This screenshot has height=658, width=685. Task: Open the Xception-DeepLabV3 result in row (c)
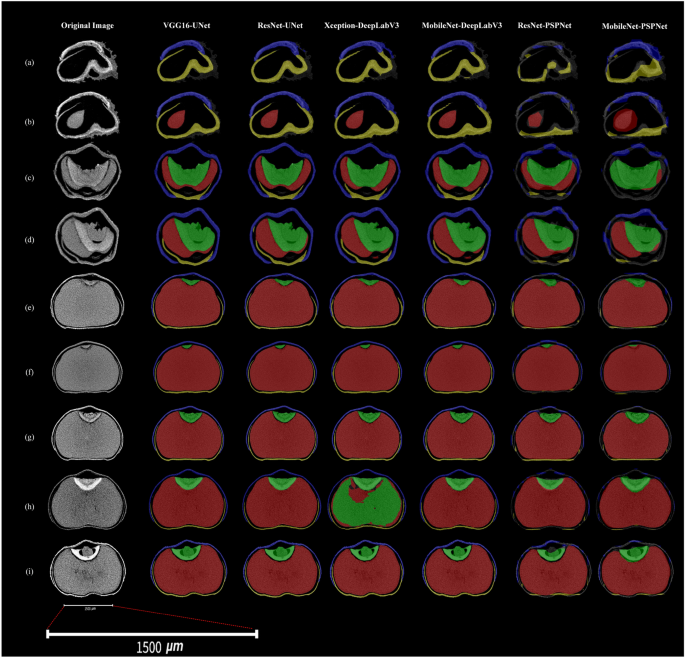pos(367,172)
